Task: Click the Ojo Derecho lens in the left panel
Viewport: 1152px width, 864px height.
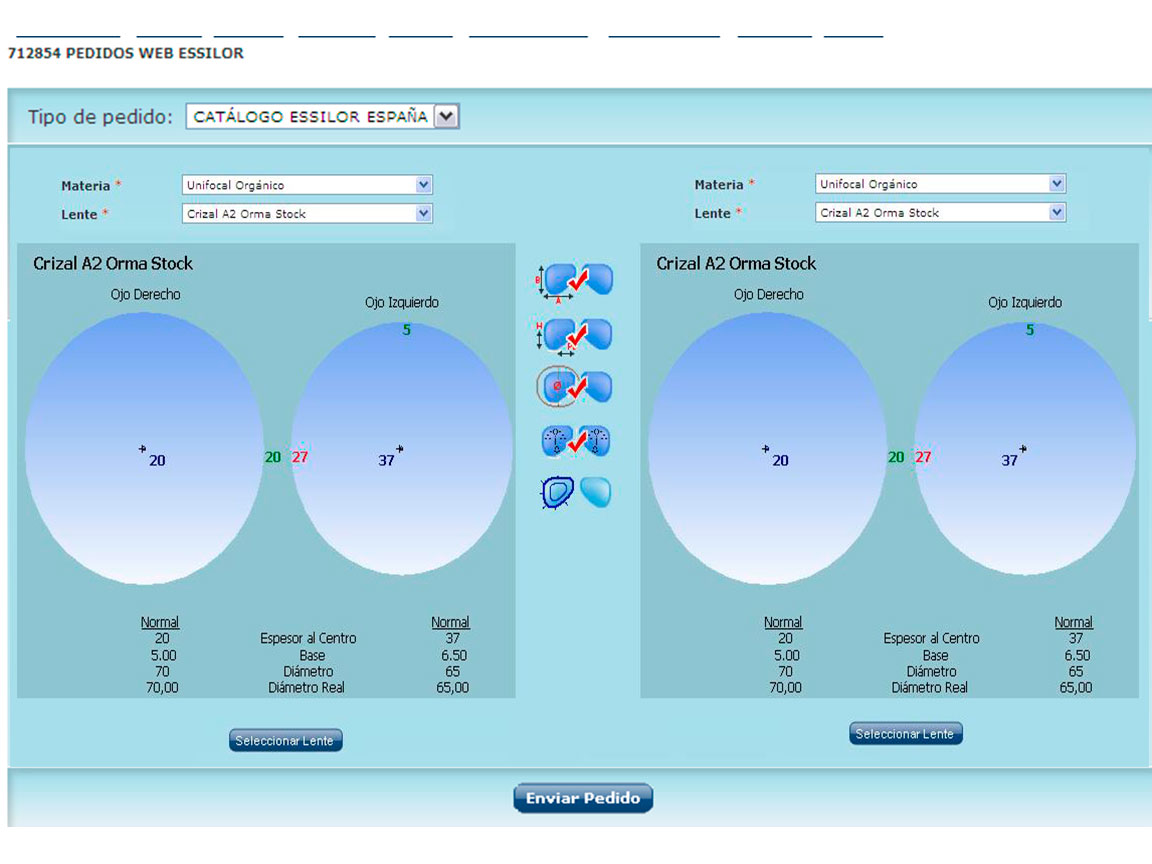Action: click(144, 449)
